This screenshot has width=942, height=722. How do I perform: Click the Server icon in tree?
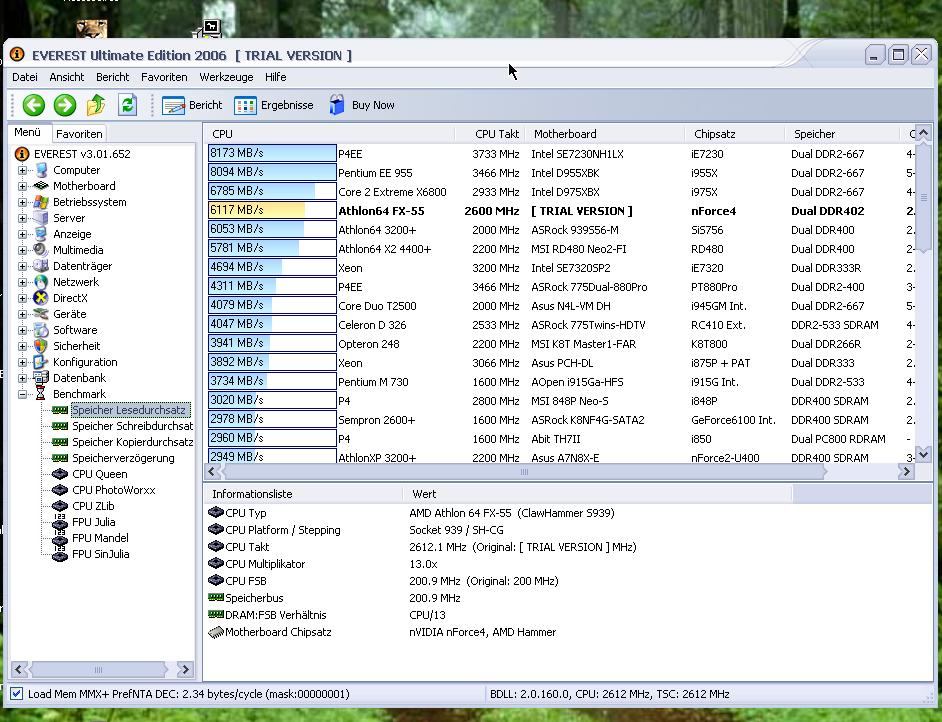click(x=41, y=218)
